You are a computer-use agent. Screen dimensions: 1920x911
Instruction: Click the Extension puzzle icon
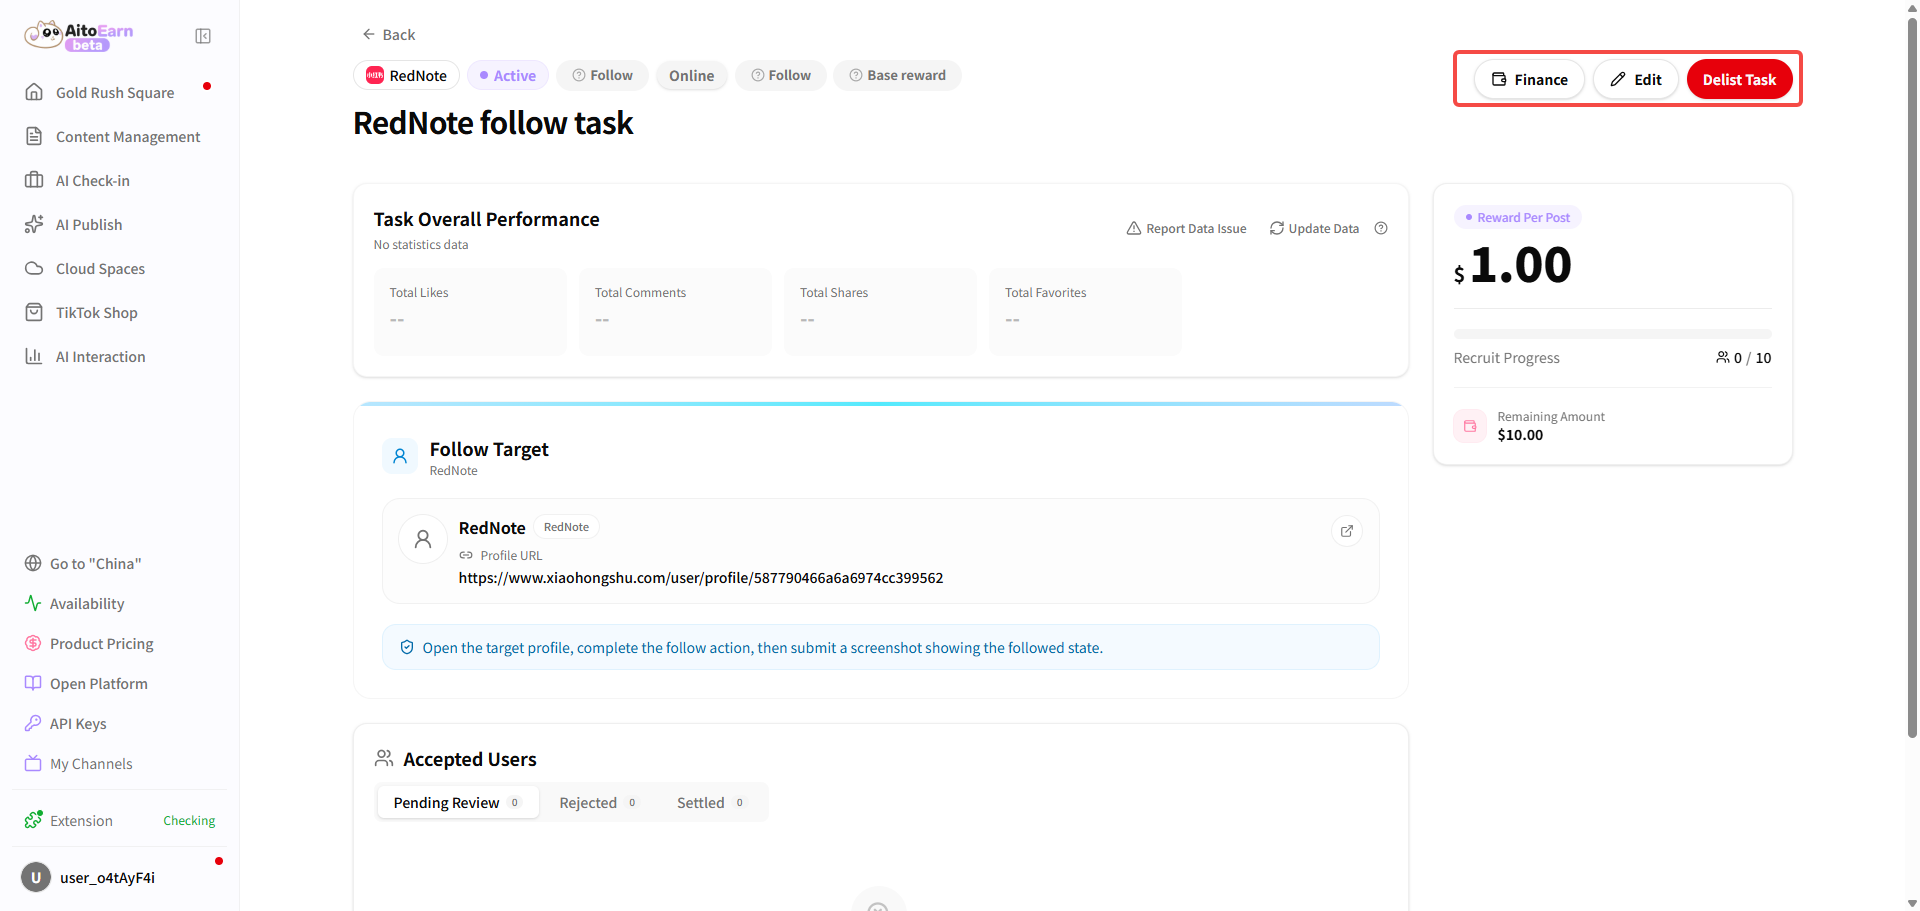(34, 820)
